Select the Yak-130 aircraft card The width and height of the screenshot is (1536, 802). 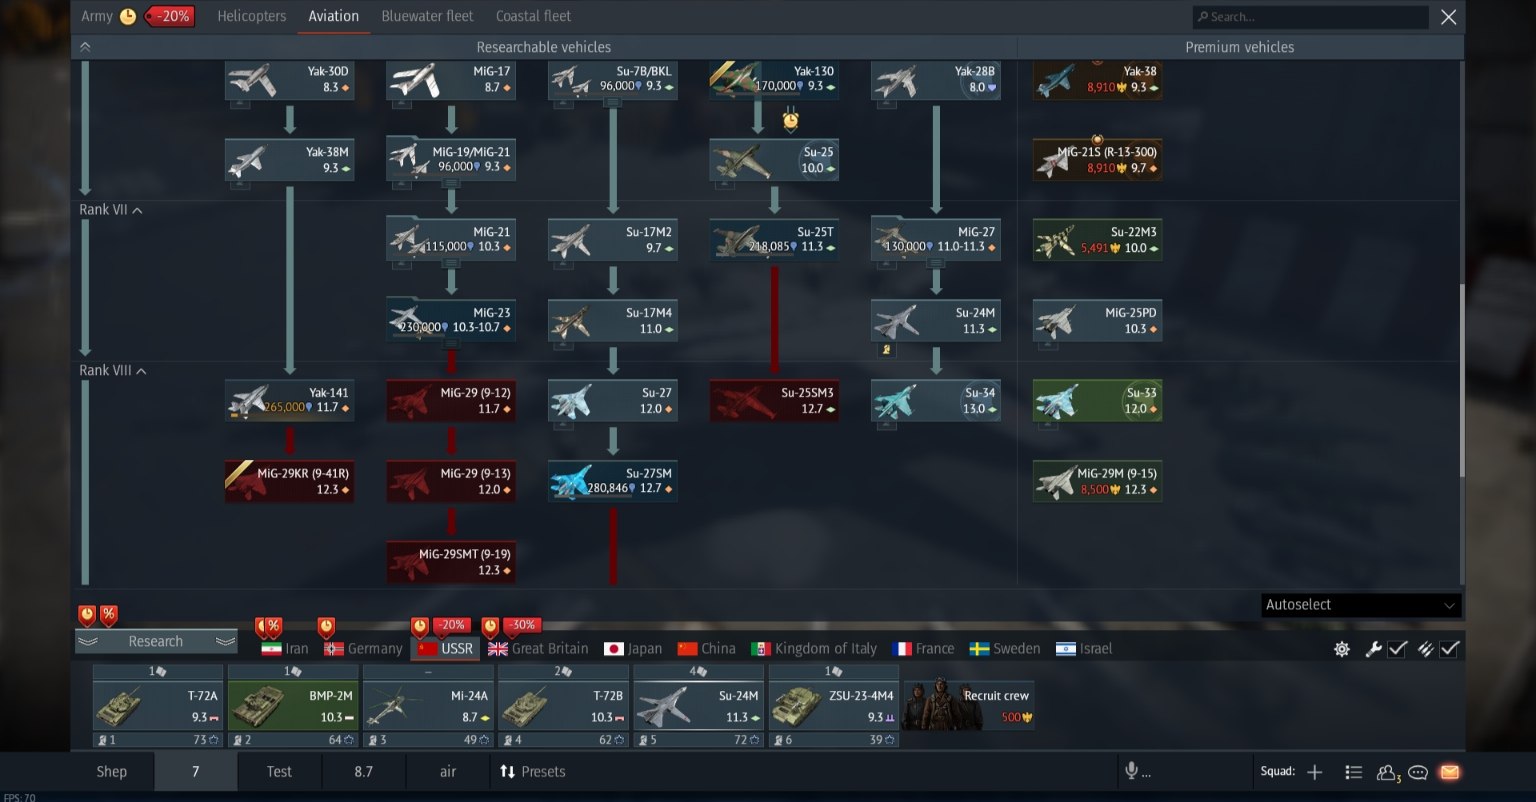774,80
